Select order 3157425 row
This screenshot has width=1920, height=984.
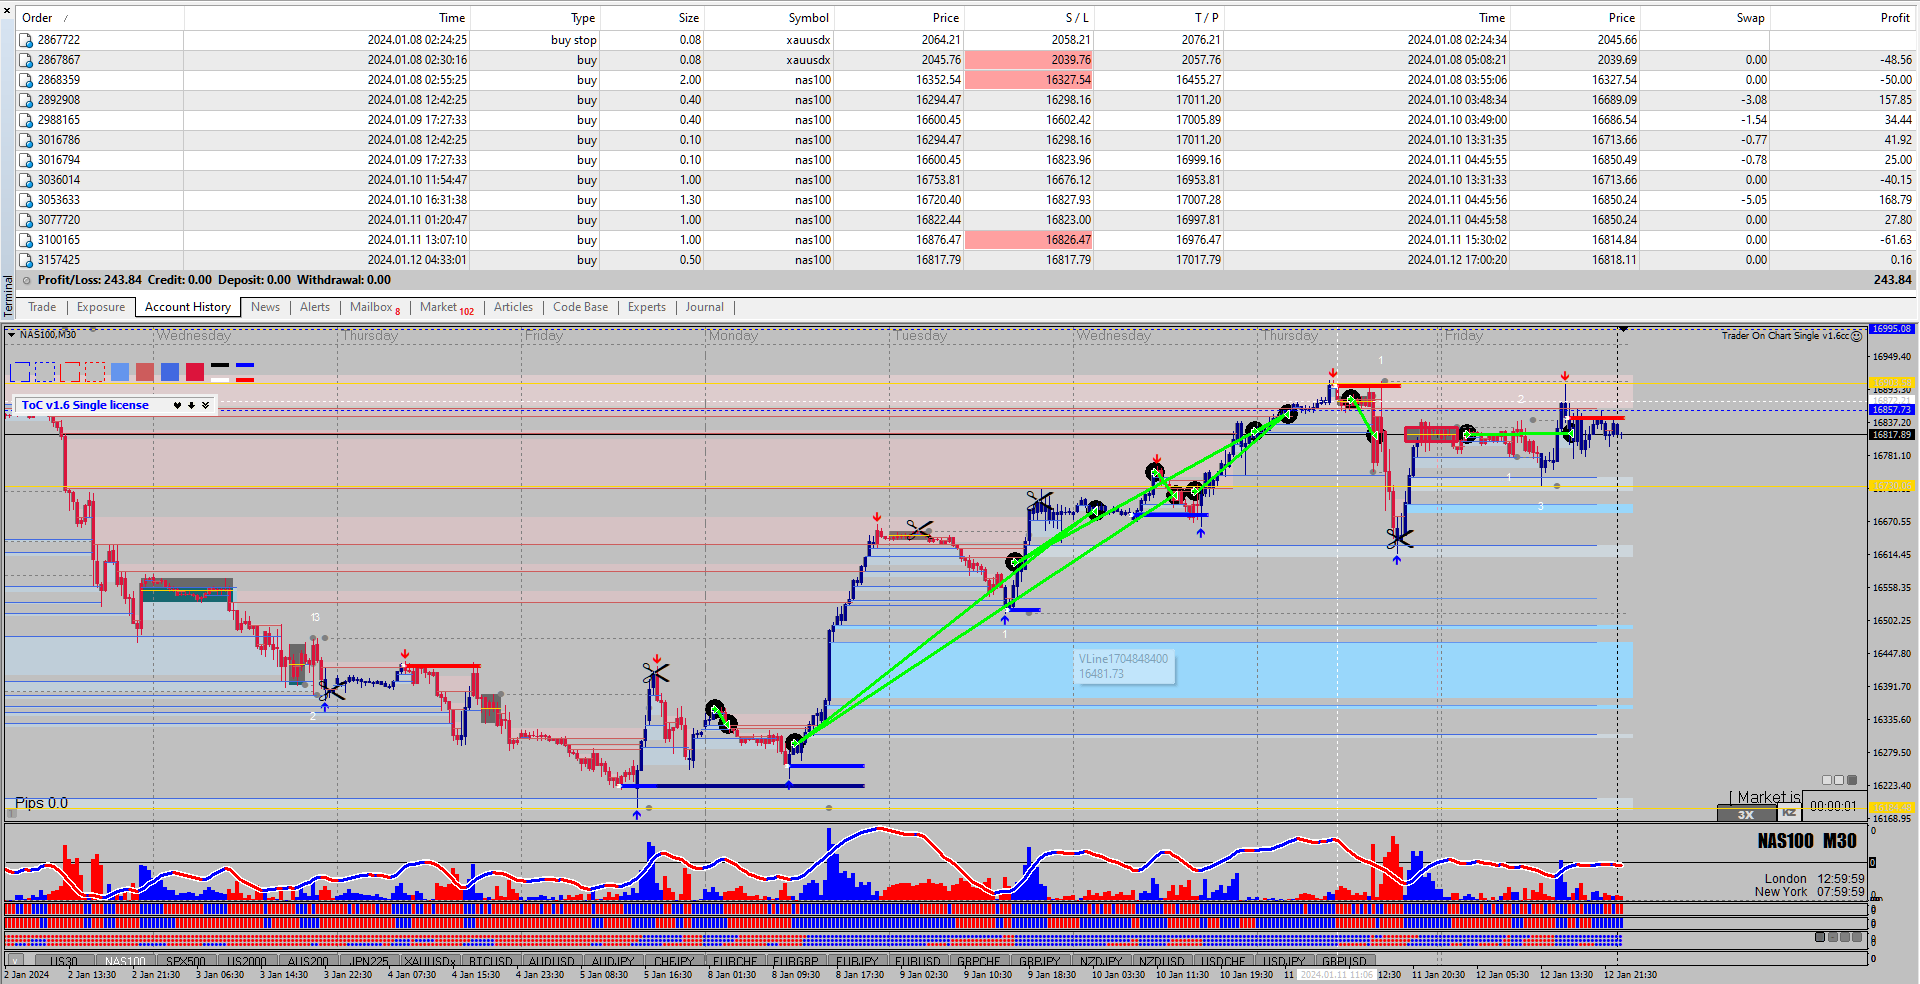966,260
